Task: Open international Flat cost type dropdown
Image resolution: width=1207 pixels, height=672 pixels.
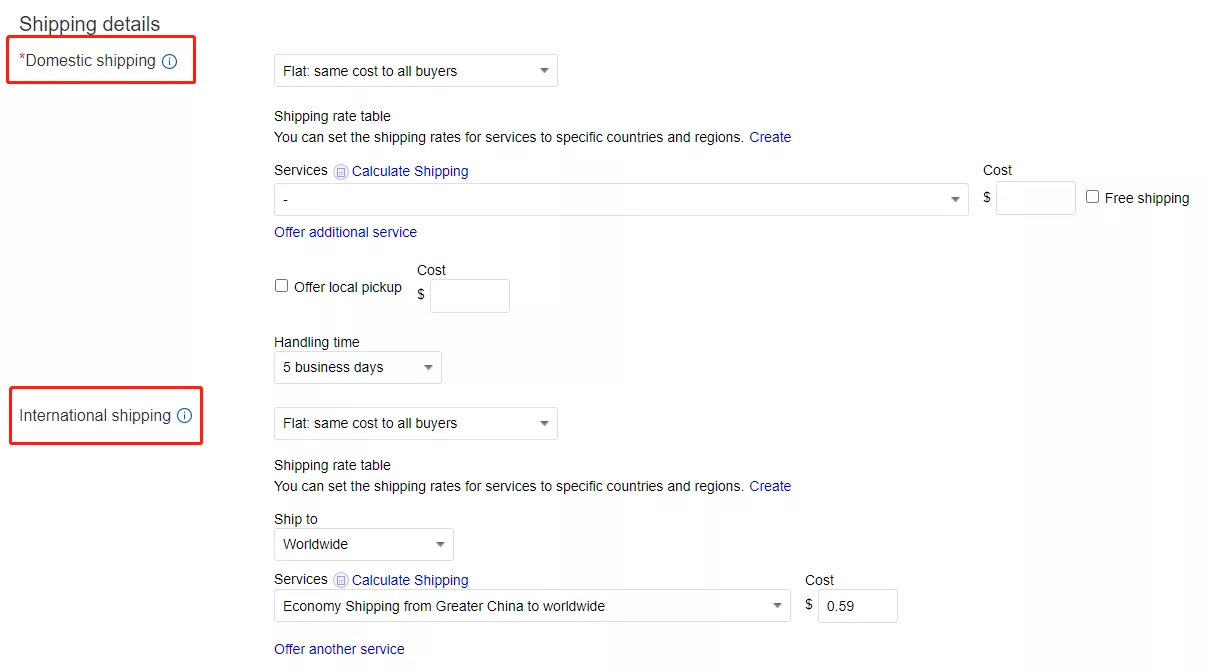Action: [415, 423]
